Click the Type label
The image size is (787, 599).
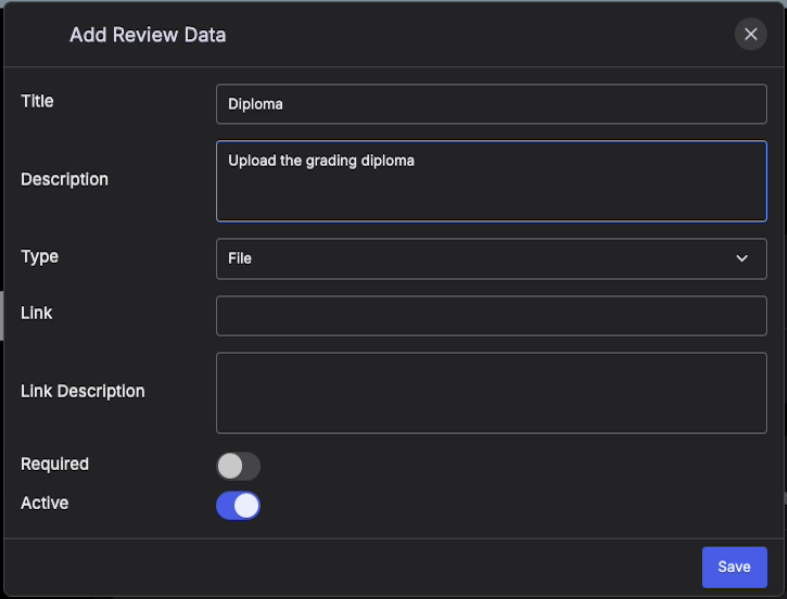coord(40,257)
